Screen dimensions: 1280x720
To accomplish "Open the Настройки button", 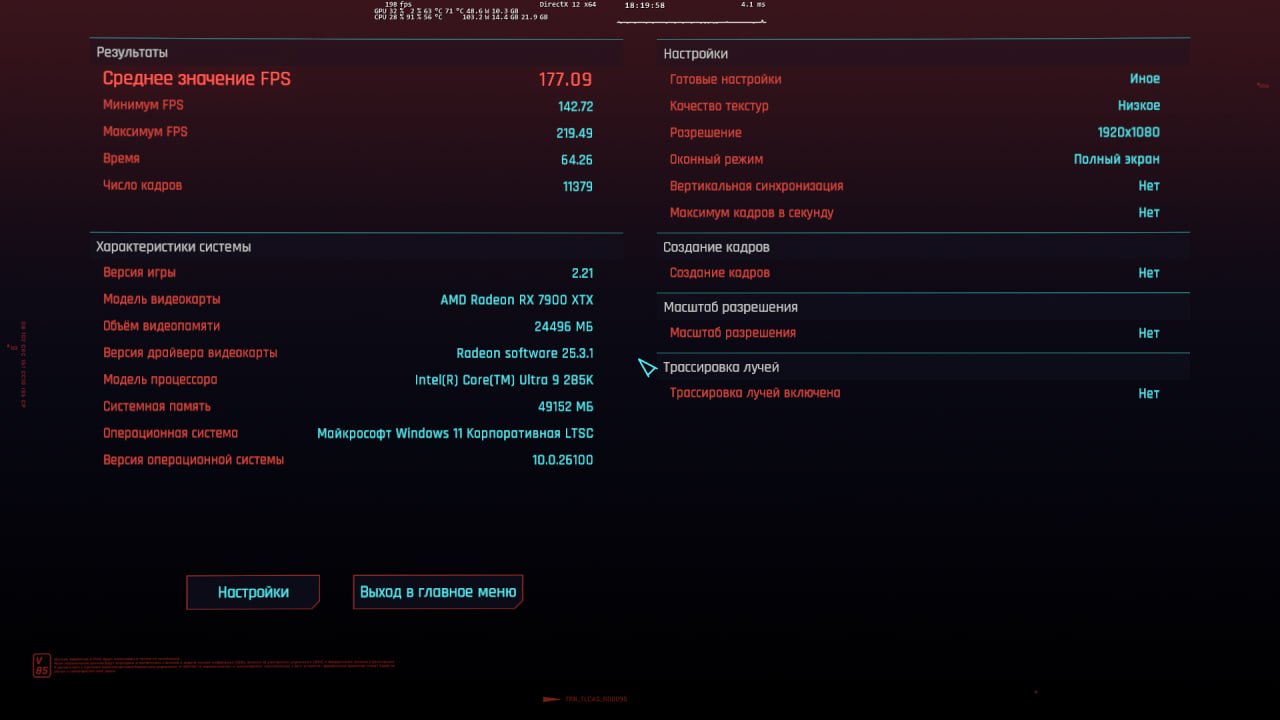I will click(x=253, y=592).
